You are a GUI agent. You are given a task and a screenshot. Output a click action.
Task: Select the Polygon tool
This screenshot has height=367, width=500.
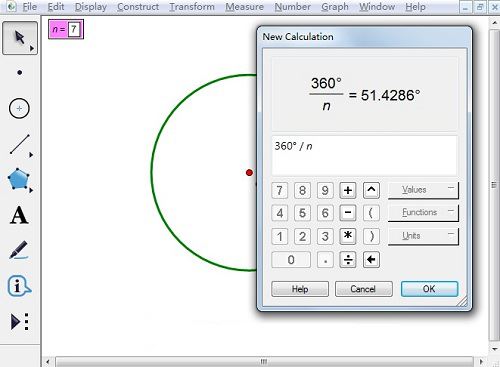[x=19, y=180]
